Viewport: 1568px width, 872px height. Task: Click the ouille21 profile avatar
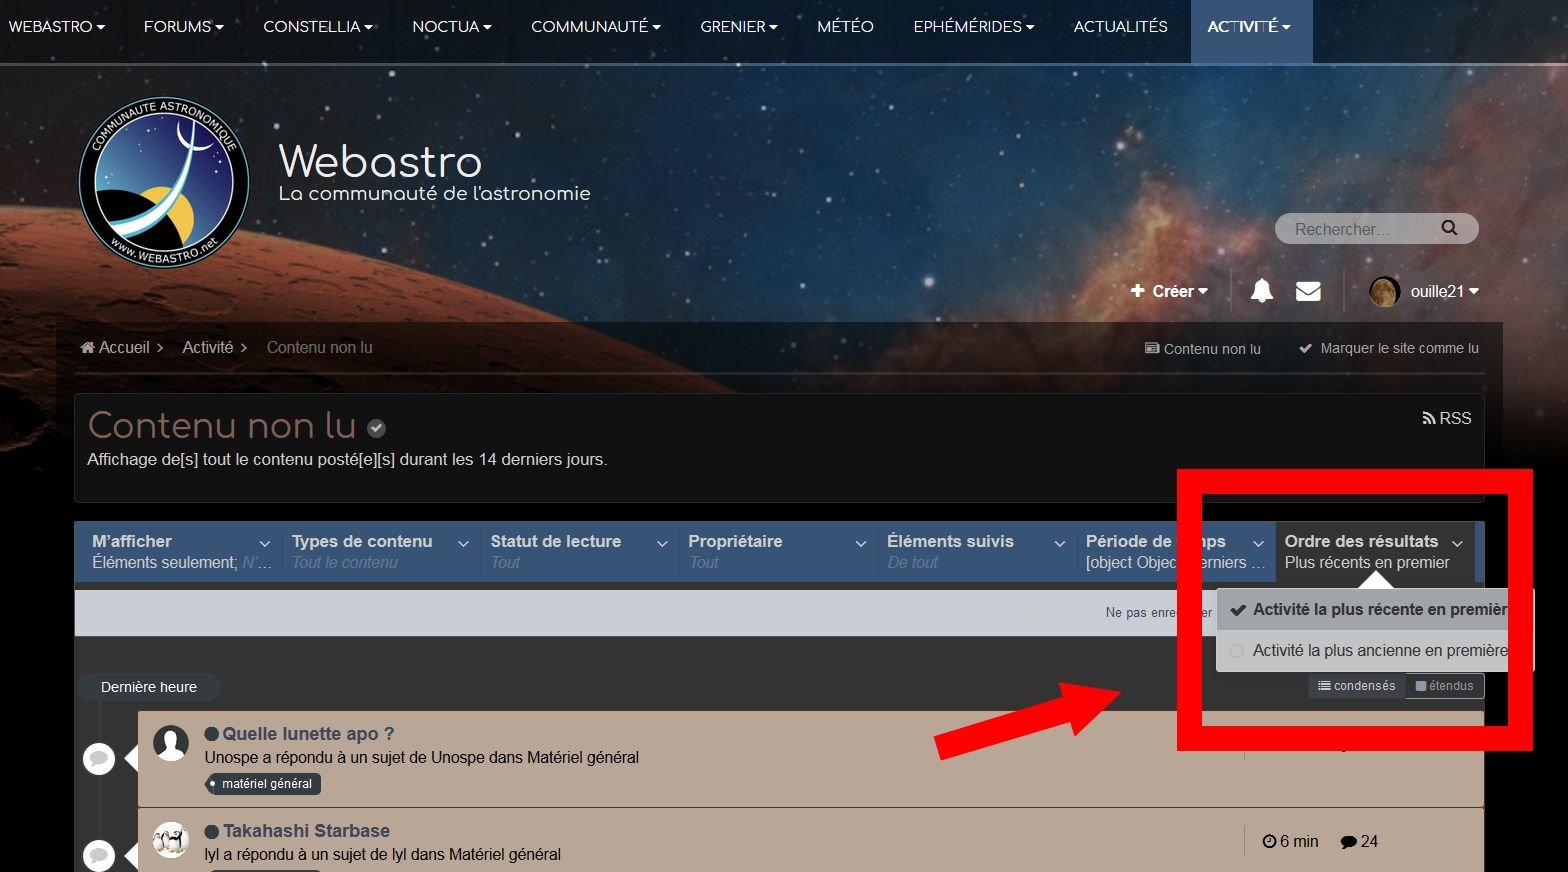point(1384,292)
